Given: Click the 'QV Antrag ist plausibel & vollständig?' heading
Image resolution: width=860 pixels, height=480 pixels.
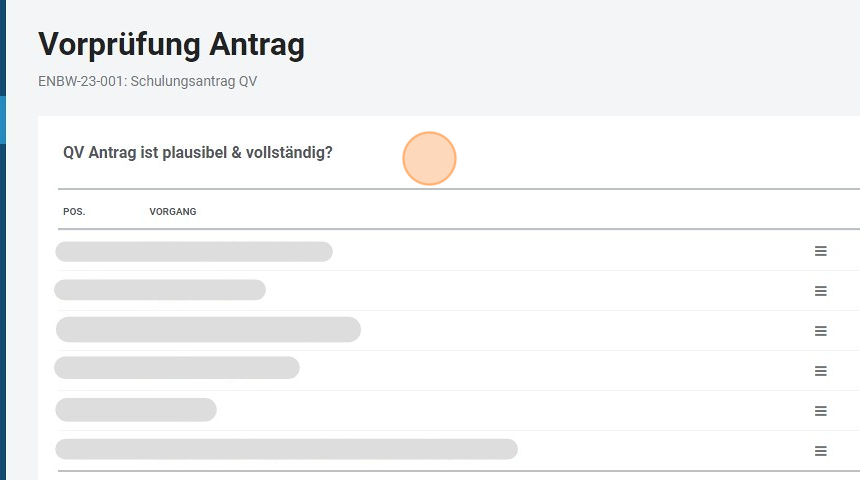Looking at the screenshot, I should (198, 153).
